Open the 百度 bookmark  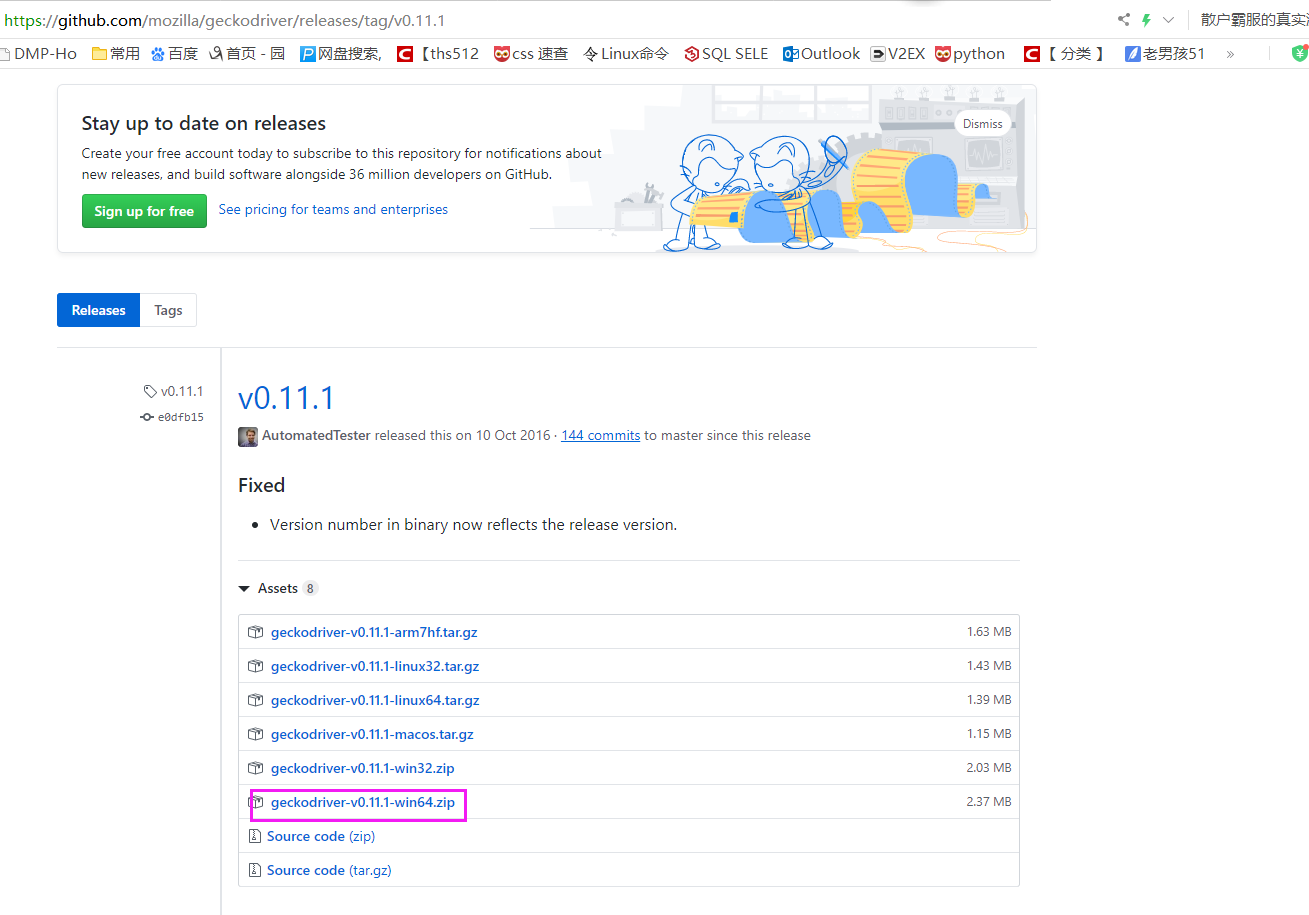(x=174, y=54)
